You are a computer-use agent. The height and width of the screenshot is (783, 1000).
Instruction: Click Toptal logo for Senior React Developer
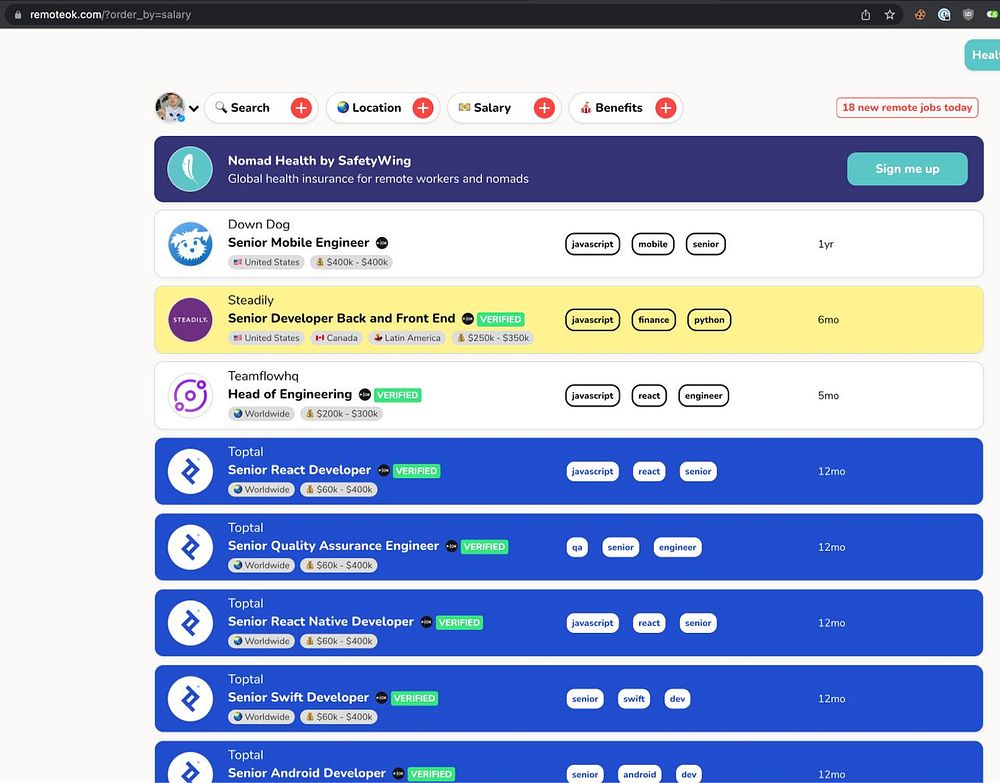click(190, 471)
